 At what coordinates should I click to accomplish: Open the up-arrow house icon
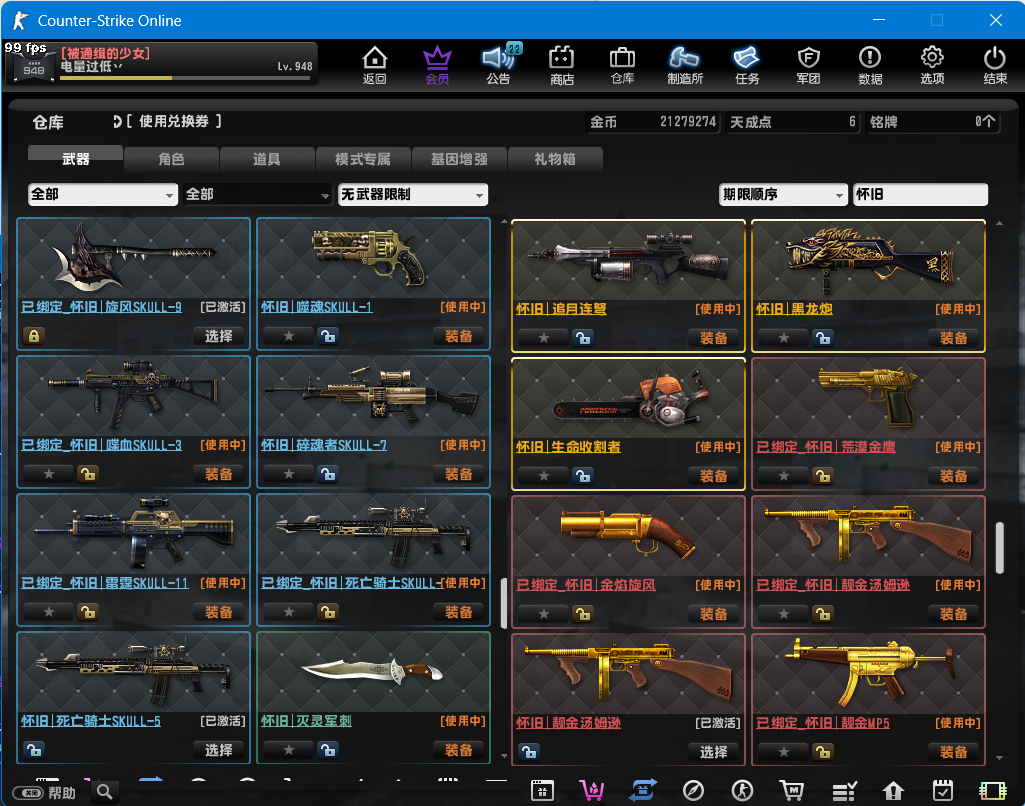click(893, 791)
